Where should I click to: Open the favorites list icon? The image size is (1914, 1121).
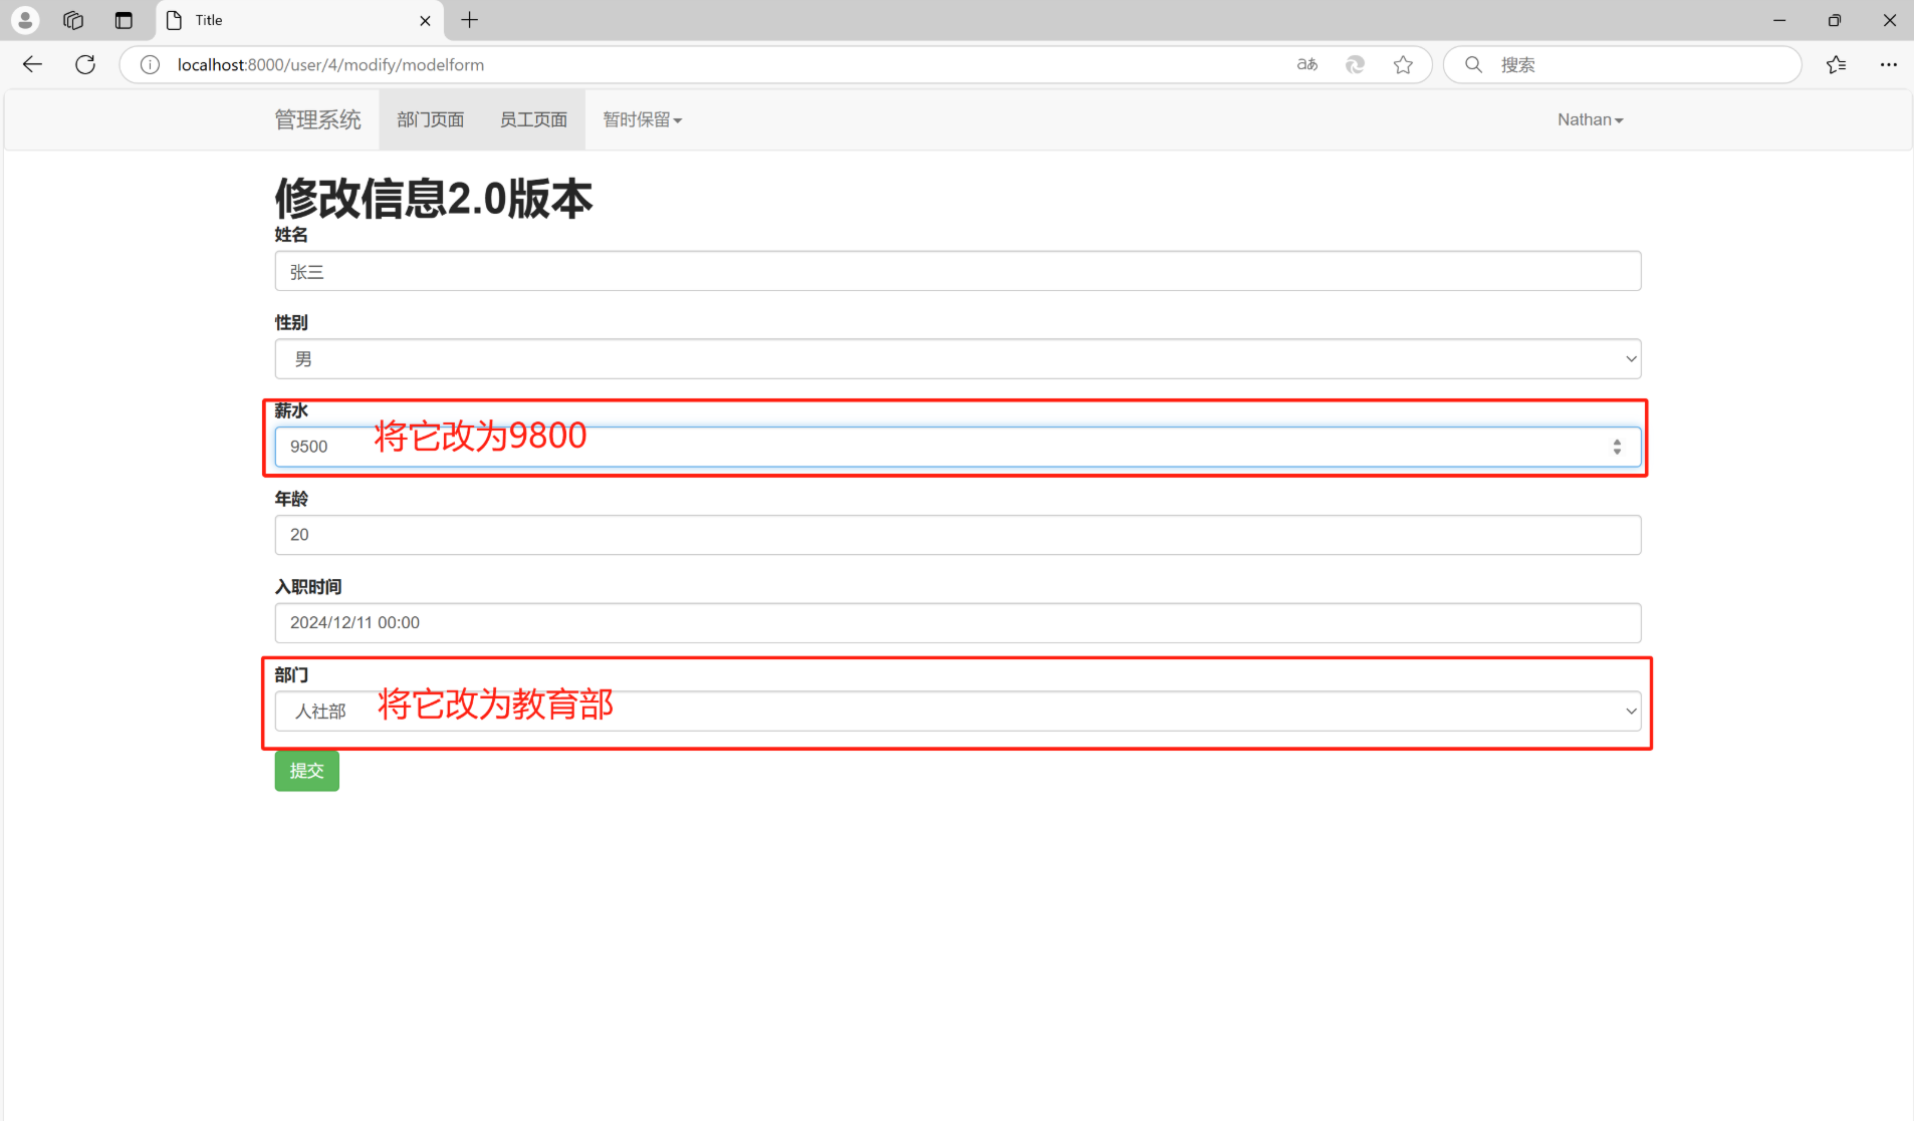pyautogui.click(x=1836, y=65)
